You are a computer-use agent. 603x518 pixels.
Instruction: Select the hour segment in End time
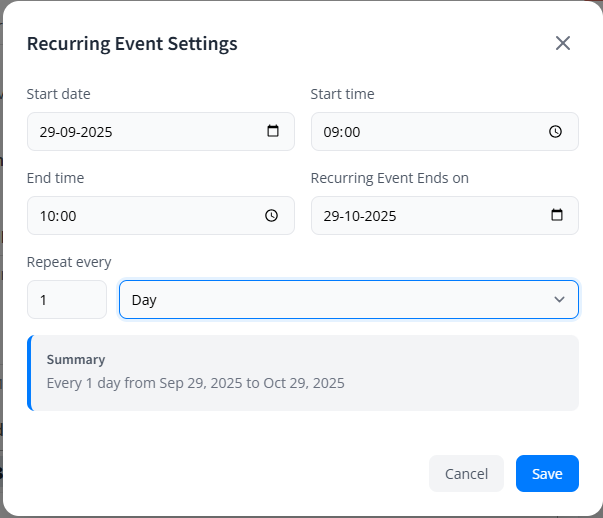pyautogui.click(x=48, y=215)
